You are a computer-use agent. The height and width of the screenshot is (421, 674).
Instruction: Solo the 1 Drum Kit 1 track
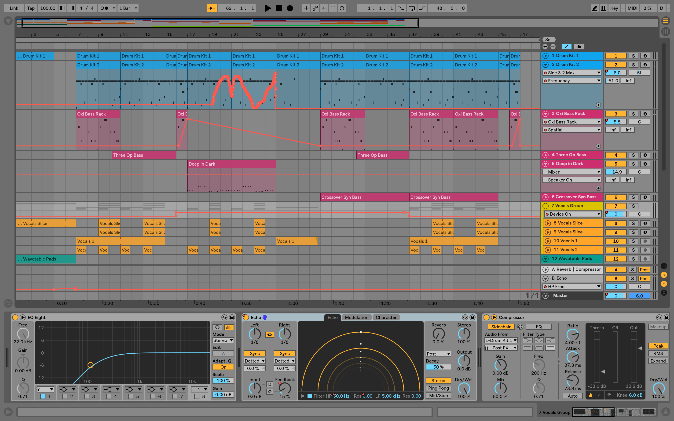coord(633,56)
